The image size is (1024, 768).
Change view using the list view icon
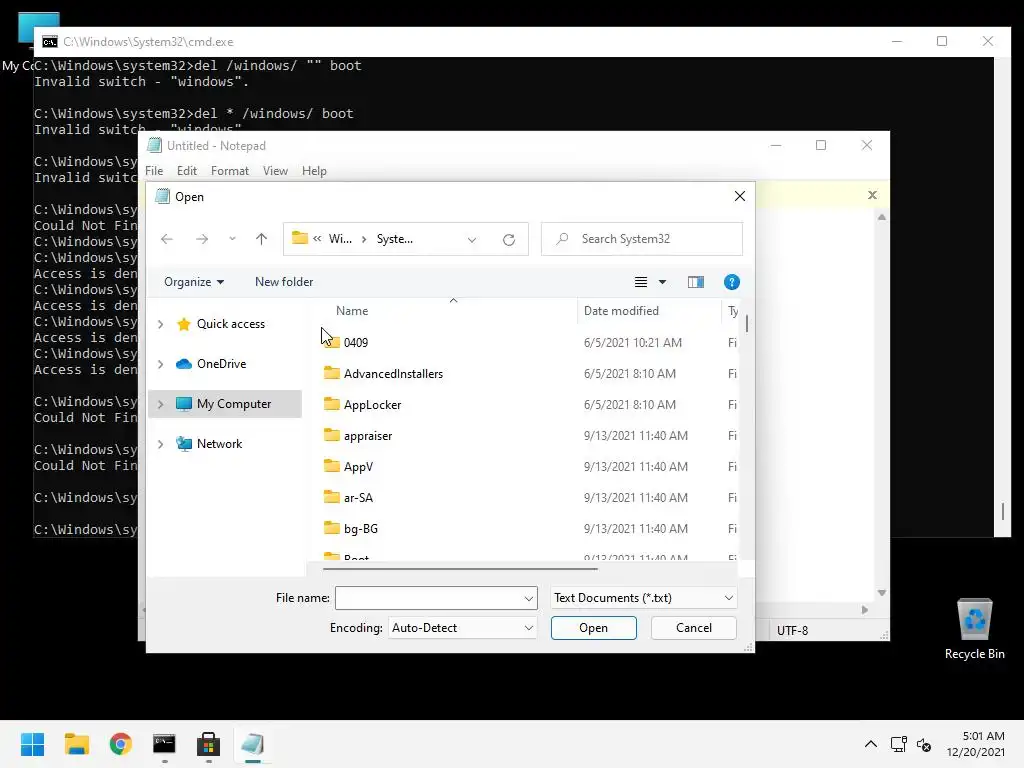[641, 282]
